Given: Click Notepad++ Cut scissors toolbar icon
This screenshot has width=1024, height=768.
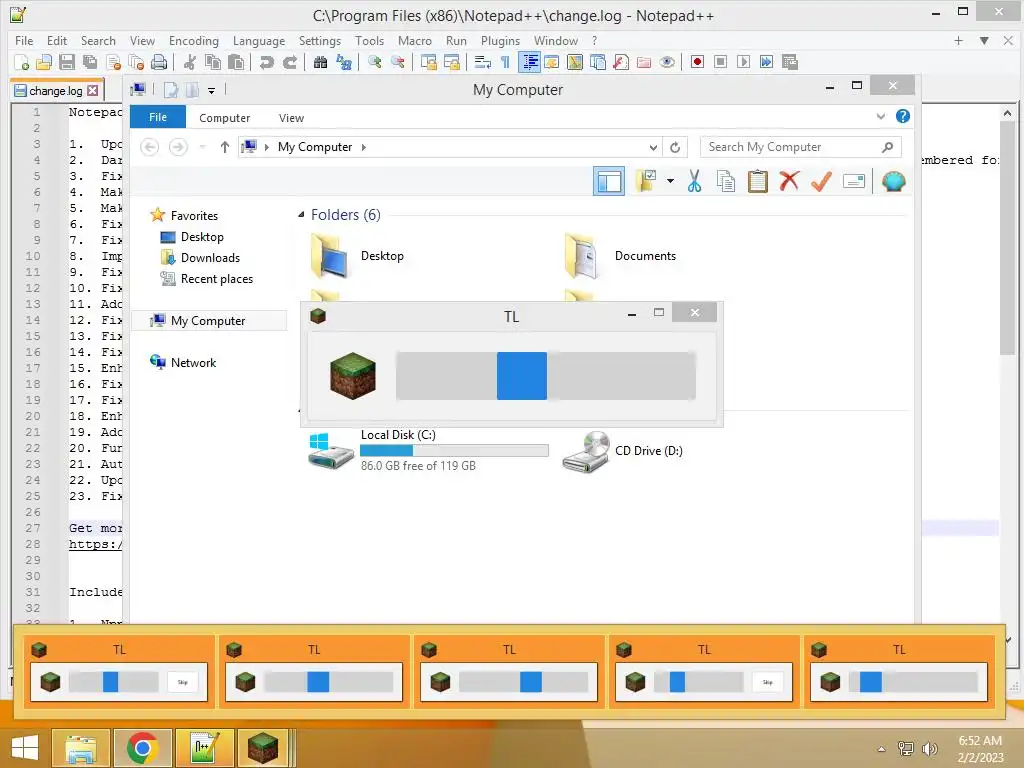Looking at the screenshot, I should point(189,62).
